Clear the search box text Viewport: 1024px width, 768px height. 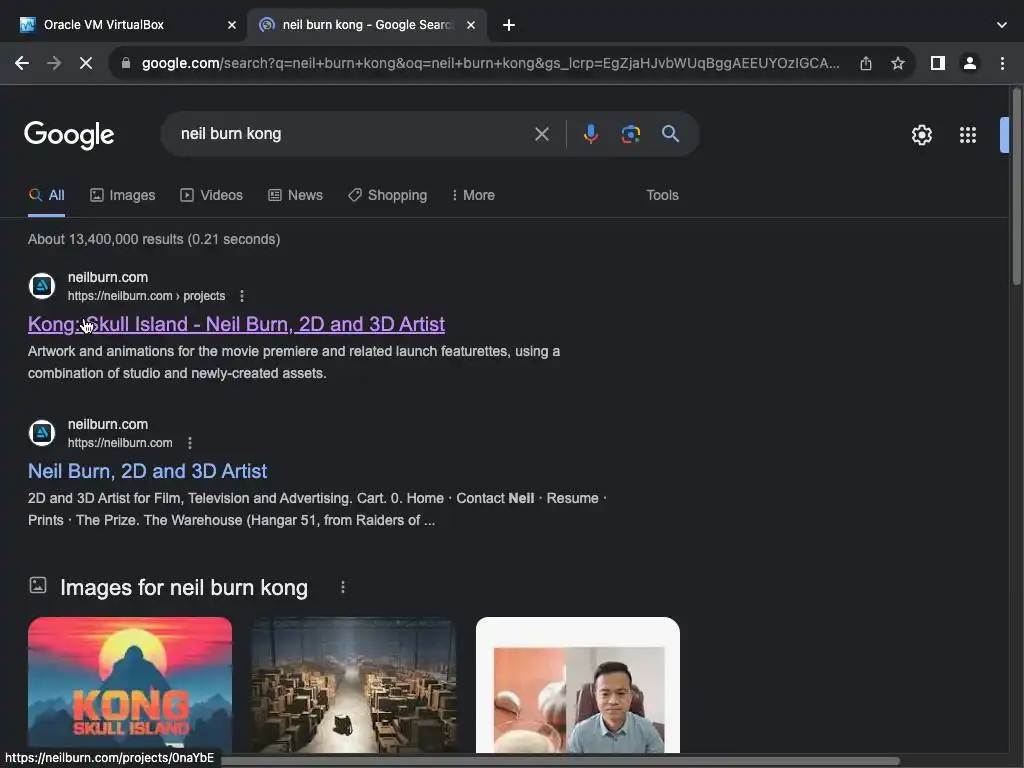541,134
